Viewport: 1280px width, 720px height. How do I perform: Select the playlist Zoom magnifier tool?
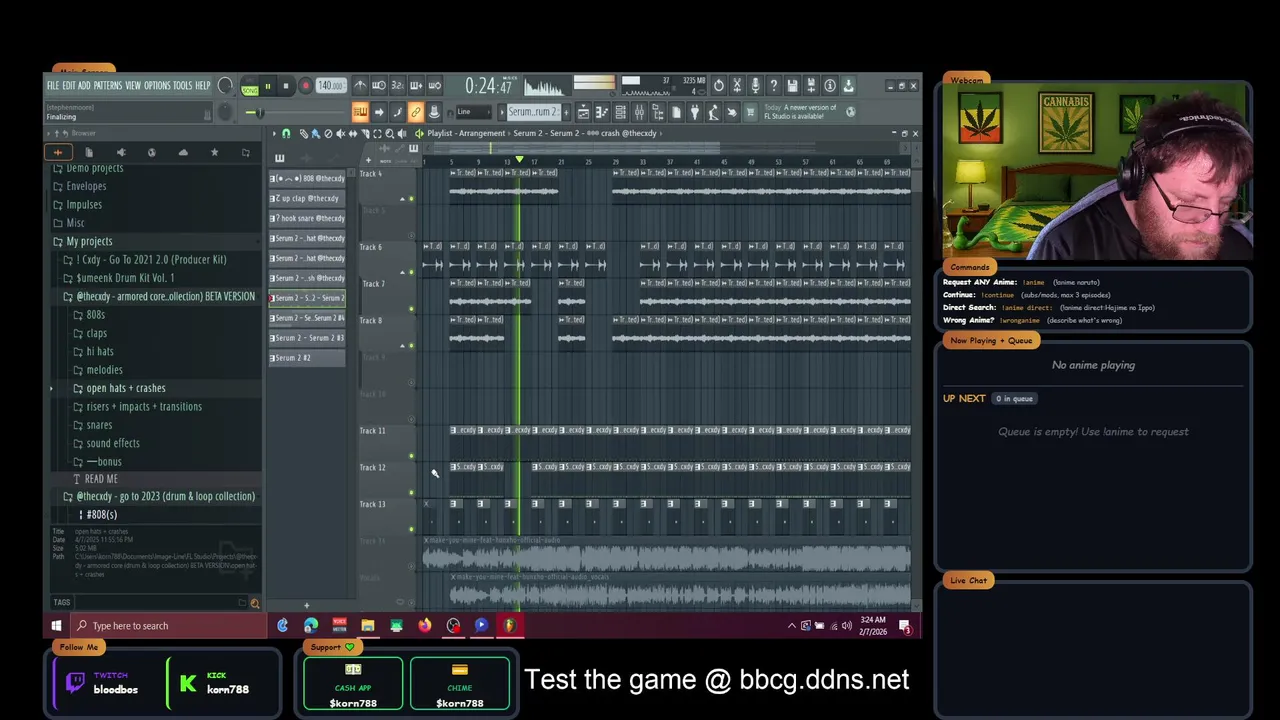coord(390,134)
